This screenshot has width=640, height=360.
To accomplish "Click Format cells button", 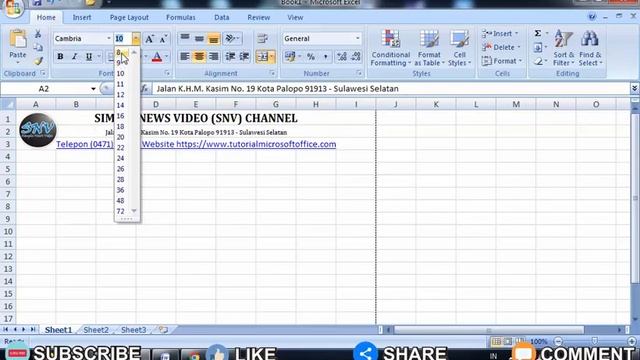I will click(502, 61).
